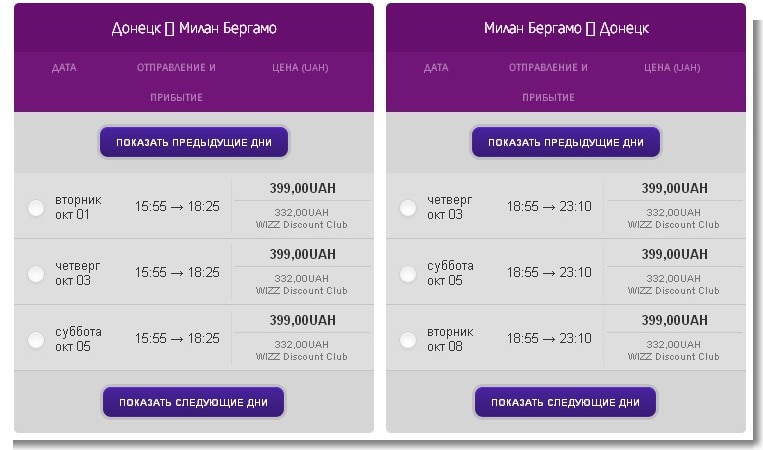This screenshot has width=763, height=450.
Task: Show previous days for Милан–Донецк flights
Action: click(x=565, y=142)
